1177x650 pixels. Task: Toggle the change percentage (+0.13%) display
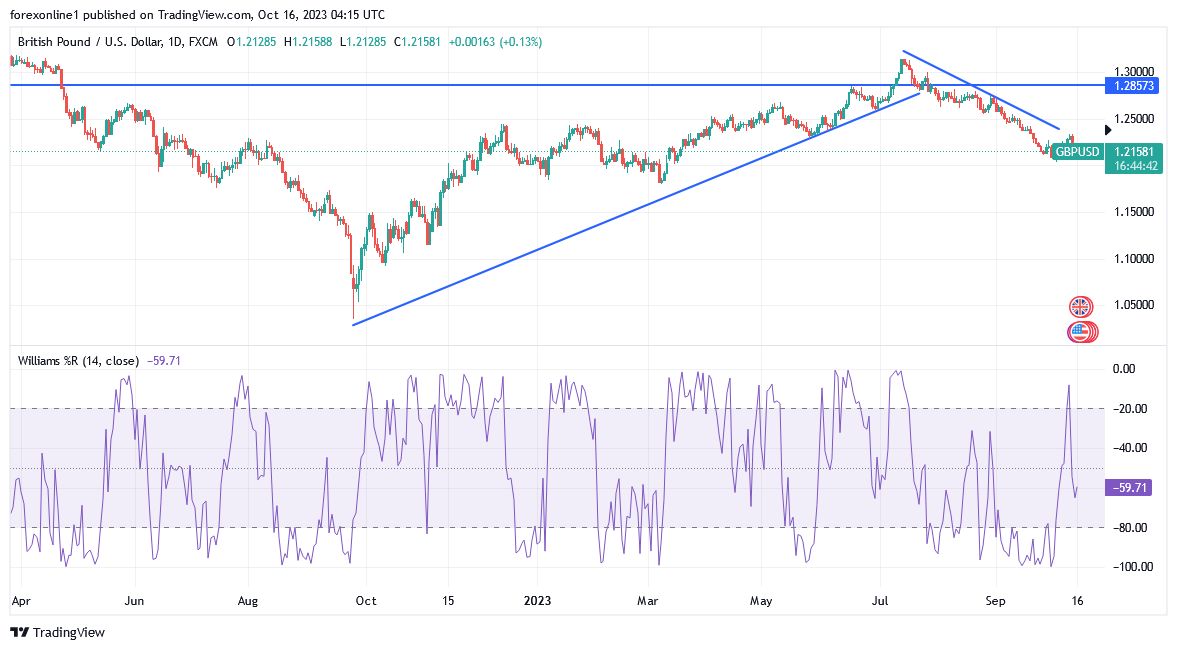click(x=521, y=42)
